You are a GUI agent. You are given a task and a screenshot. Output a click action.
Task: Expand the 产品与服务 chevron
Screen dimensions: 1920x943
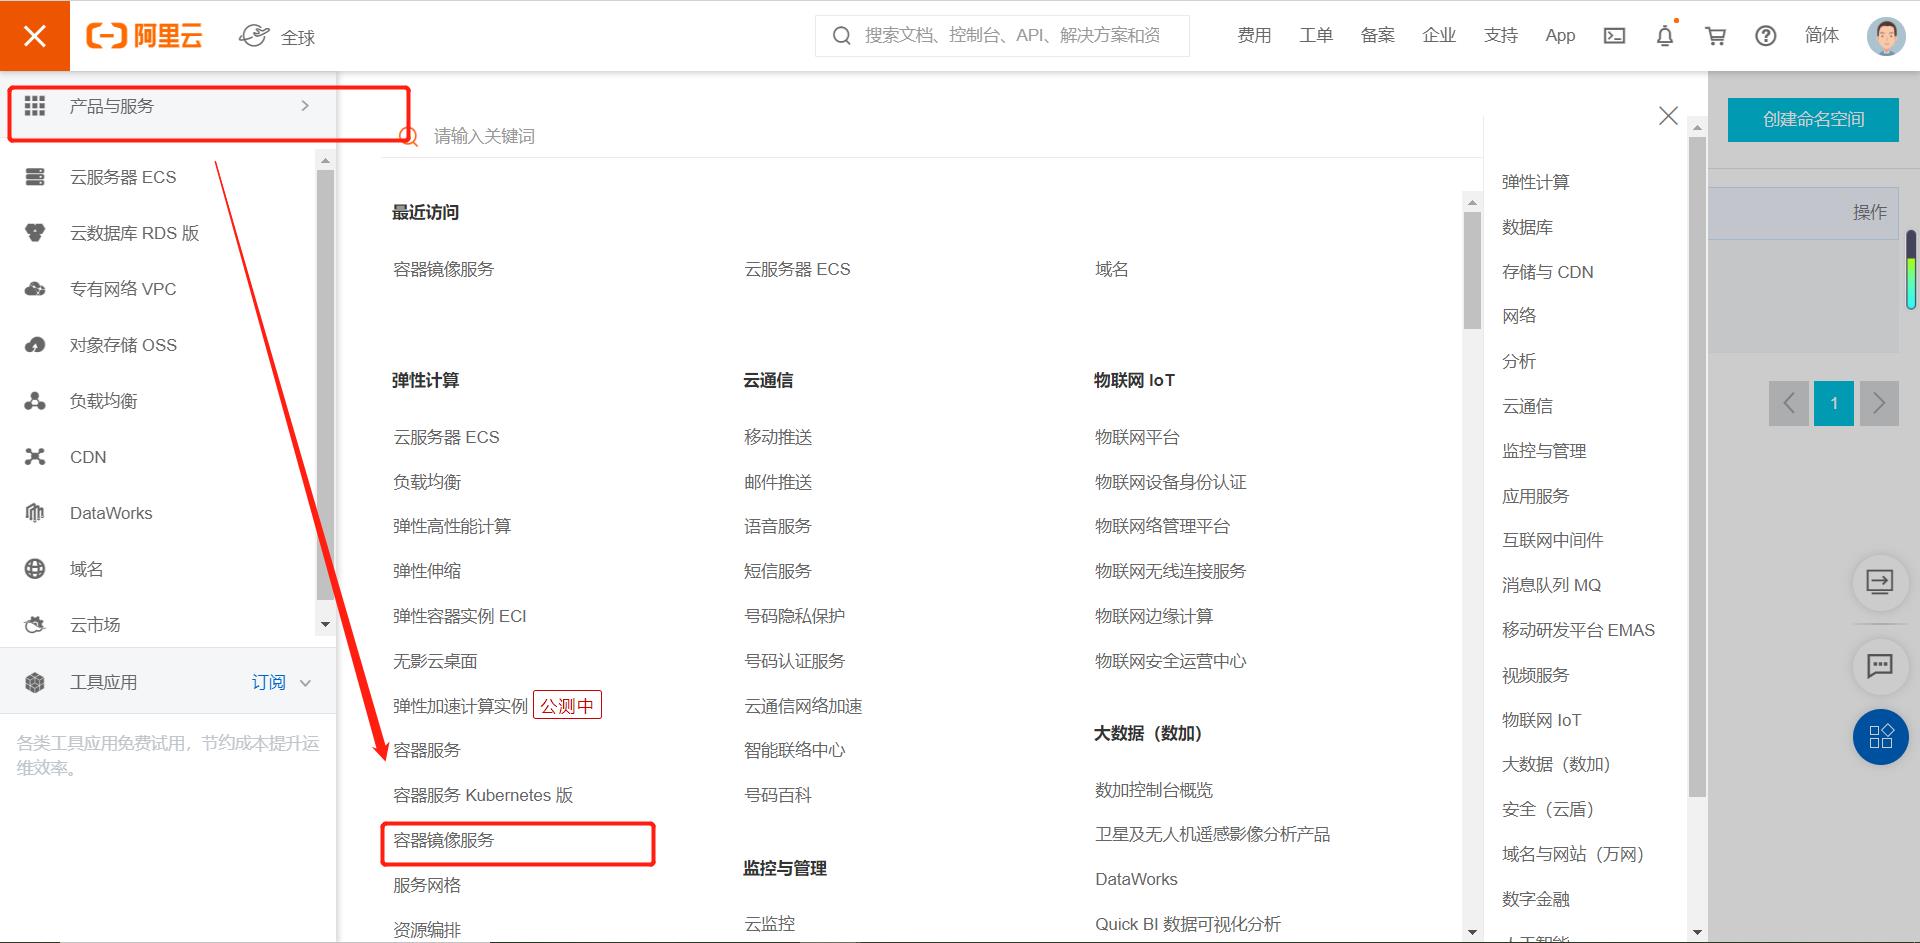pos(305,106)
